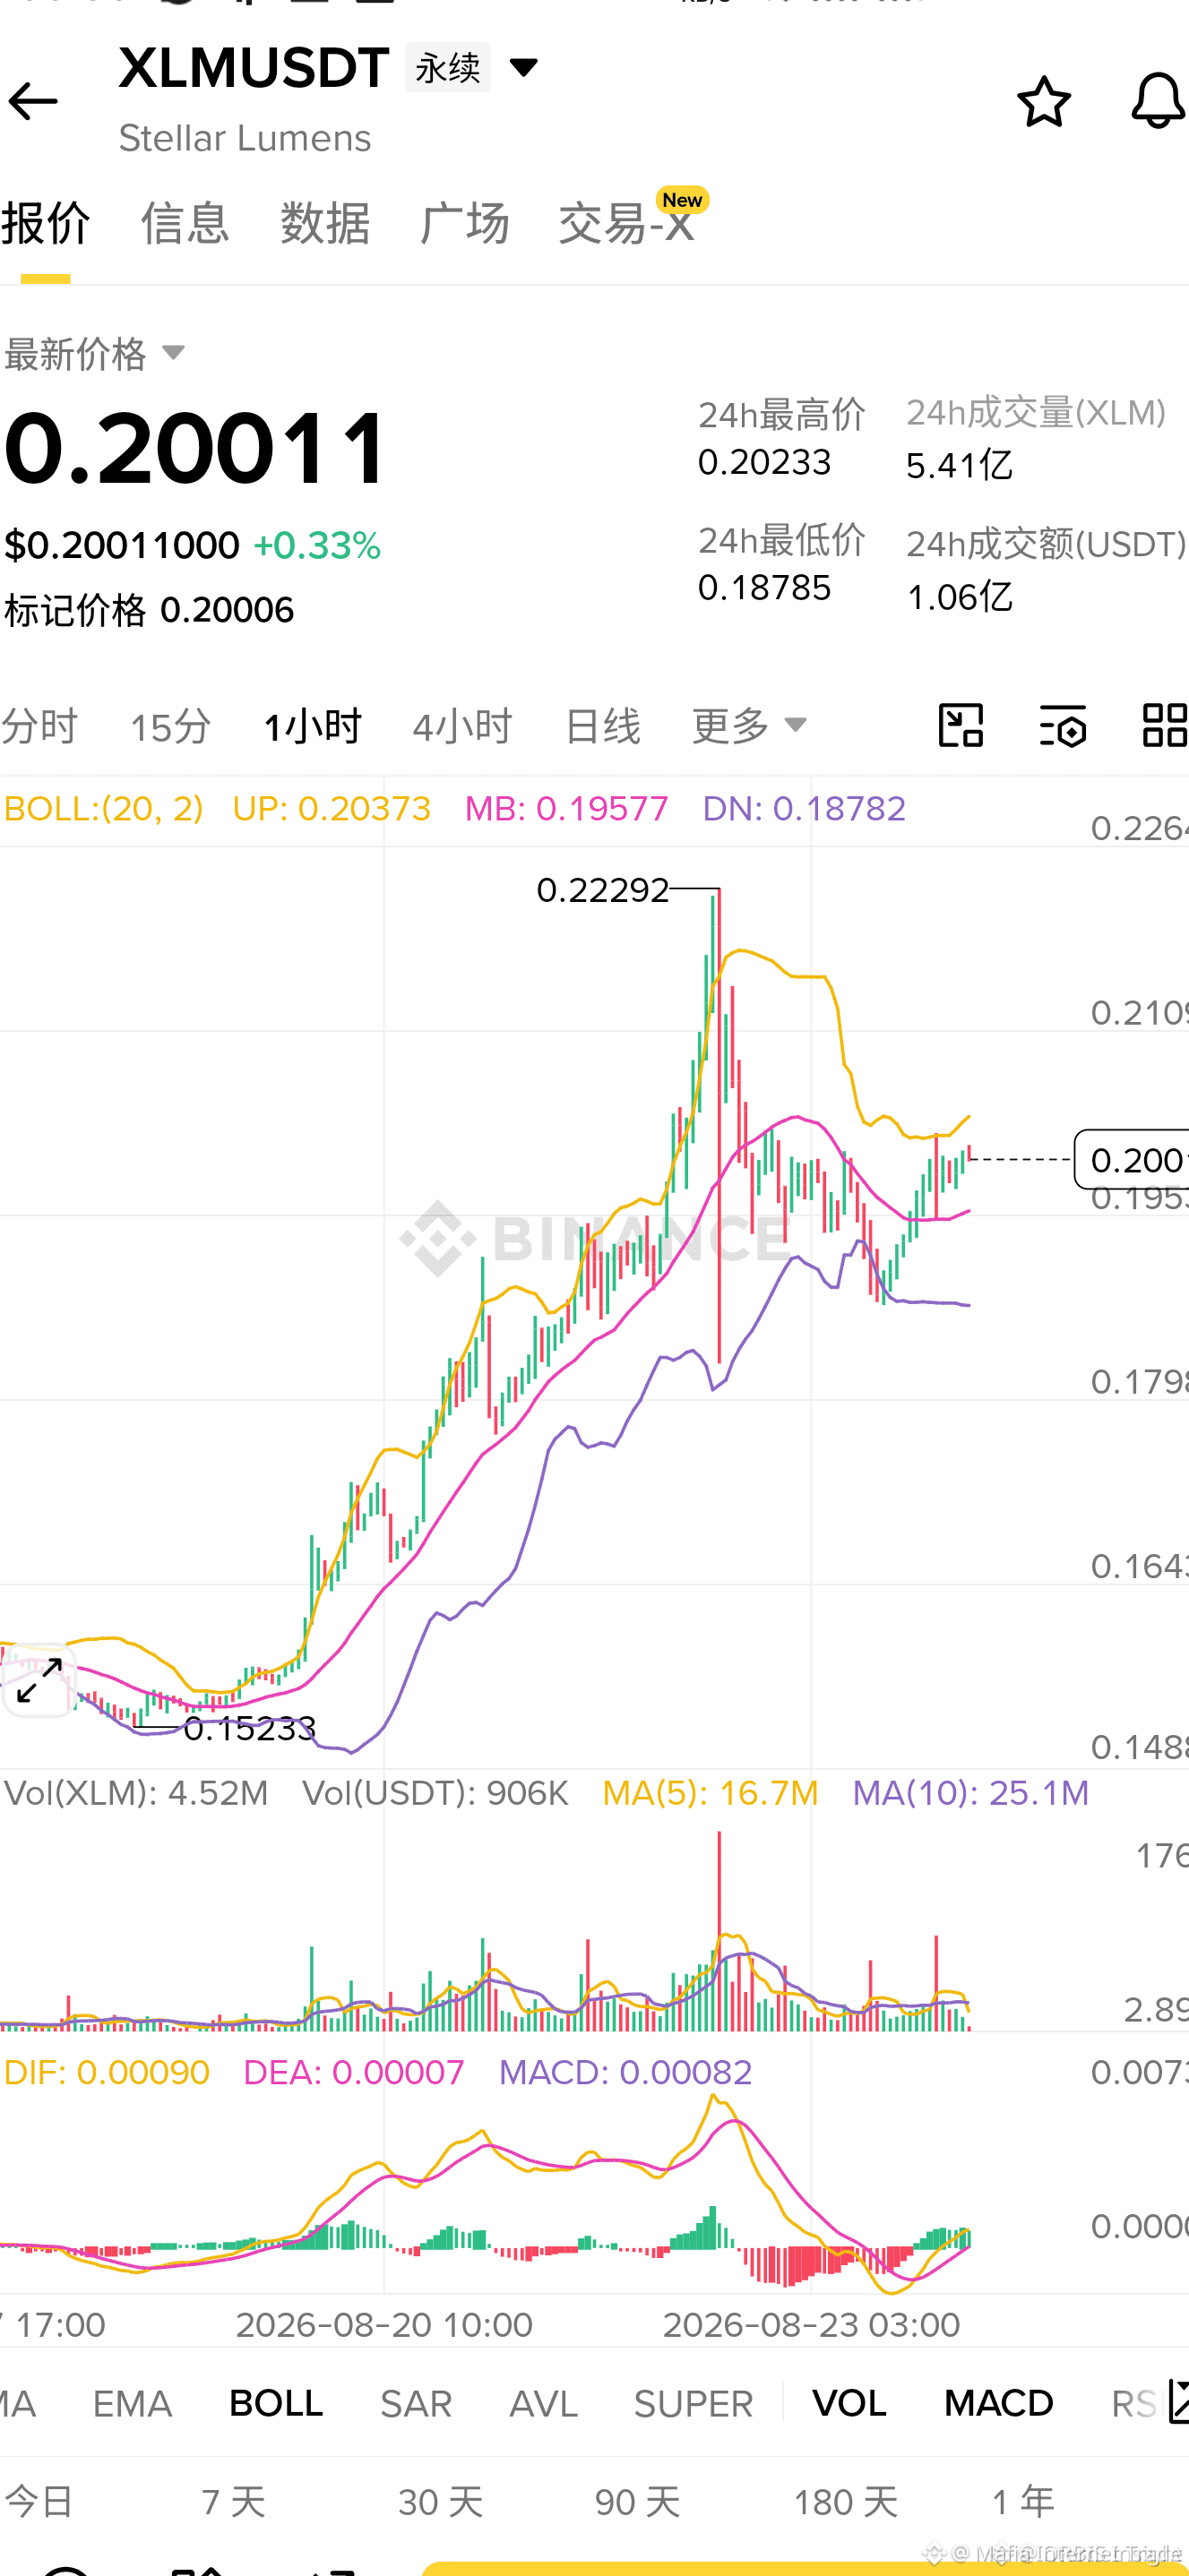Tap the UP: 0.20373 band value
The image size is (1189, 2576).
(x=331, y=808)
